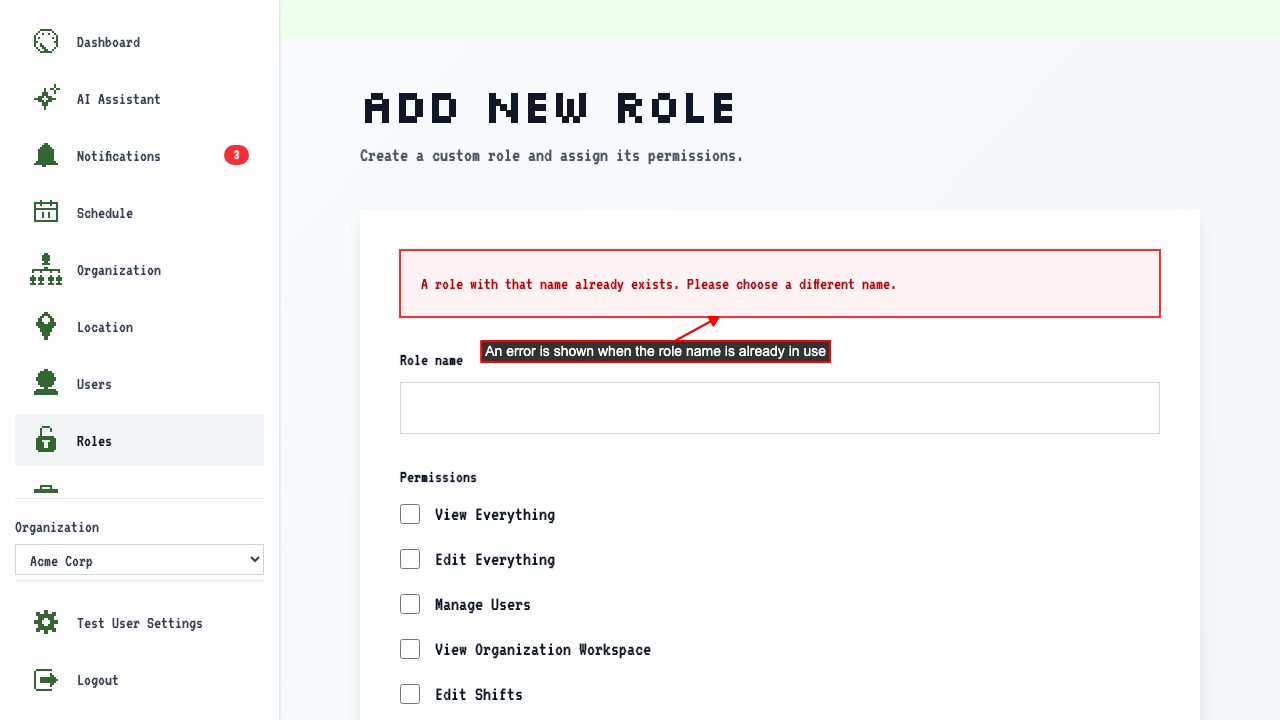Image resolution: width=1280 pixels, height=720 pixels.
Task: Toggle View Organization Workspace checkbox
Action: [x=410, y=649]
